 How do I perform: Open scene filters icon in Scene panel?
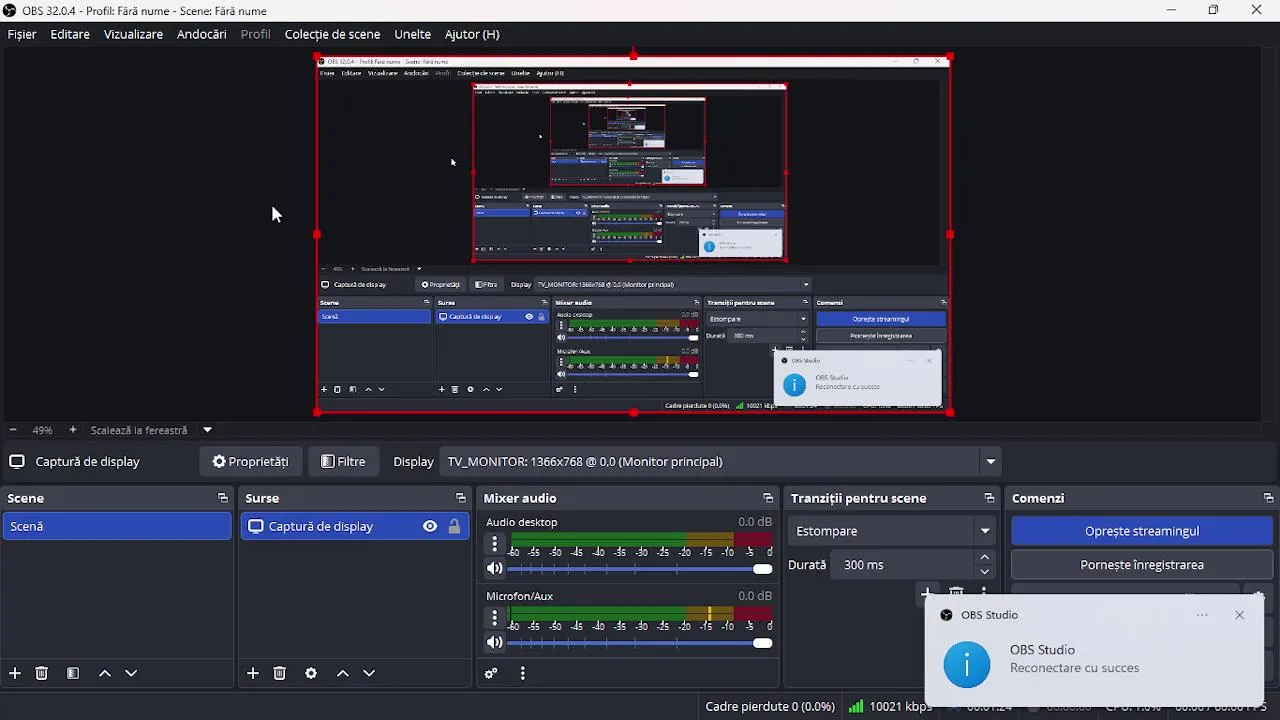pyautogui.click(x=73, y=673)
